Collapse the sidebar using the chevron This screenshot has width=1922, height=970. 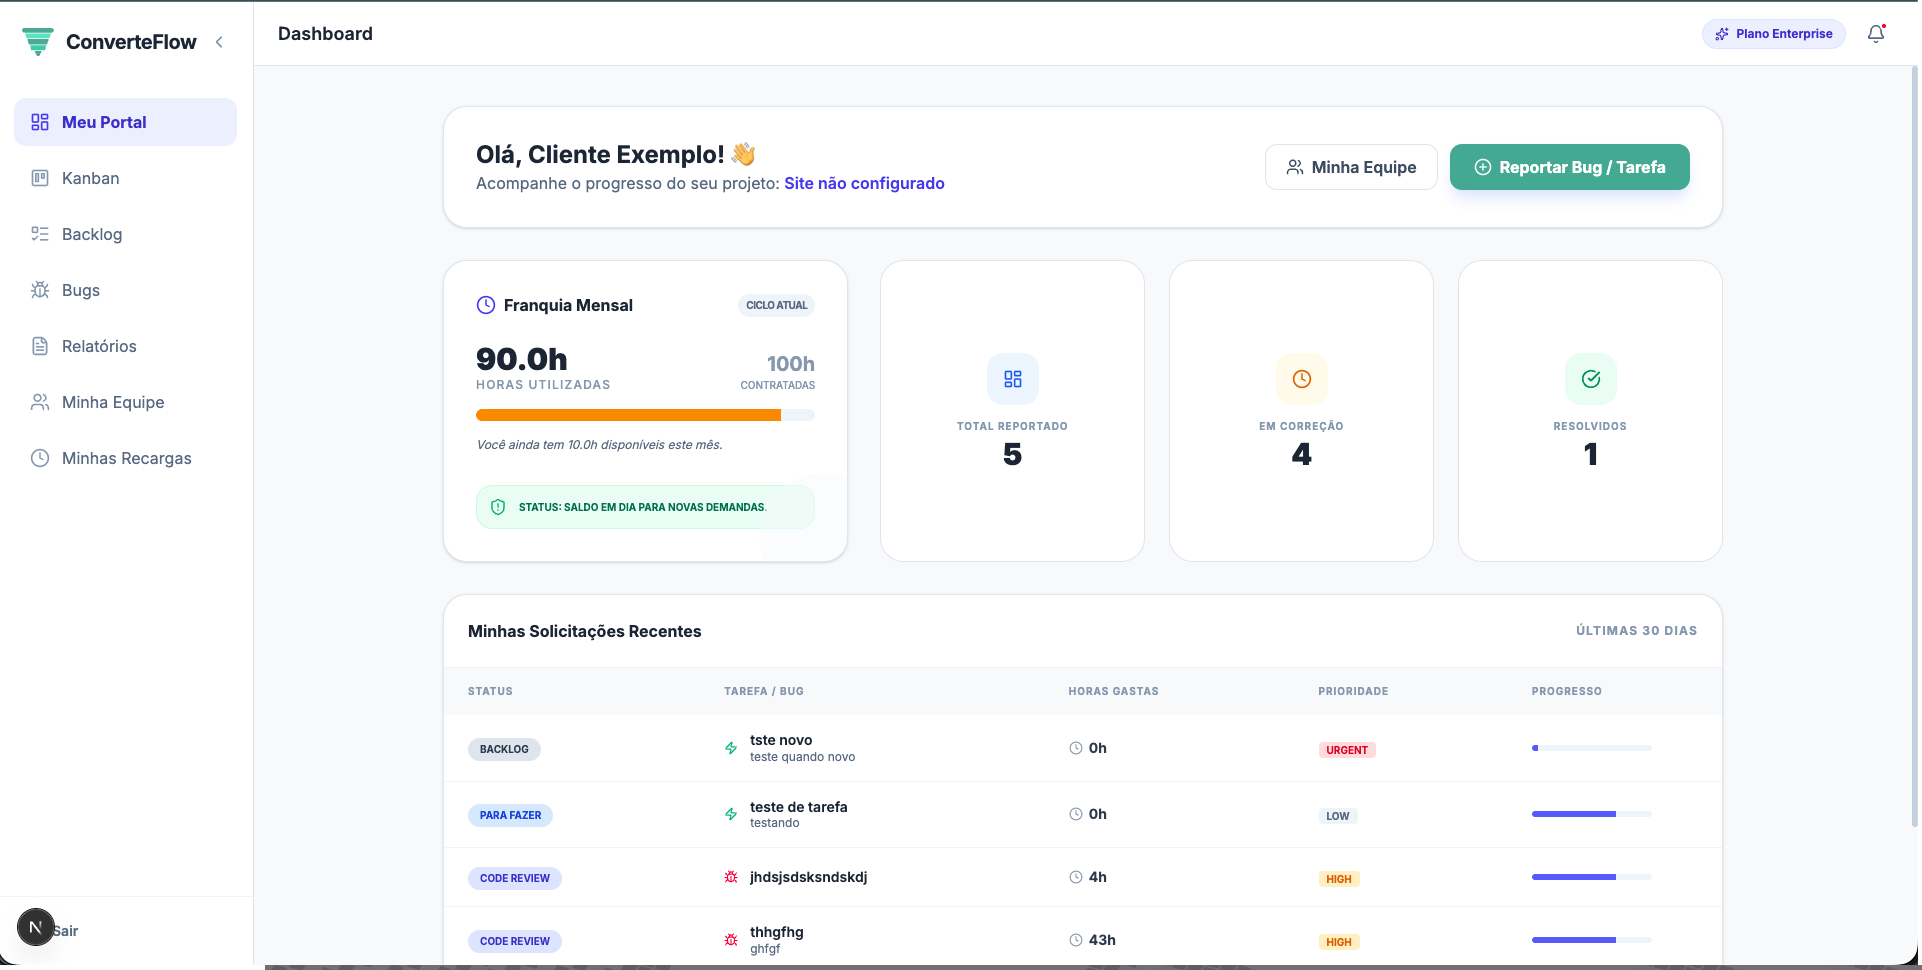tap(220, 42)
